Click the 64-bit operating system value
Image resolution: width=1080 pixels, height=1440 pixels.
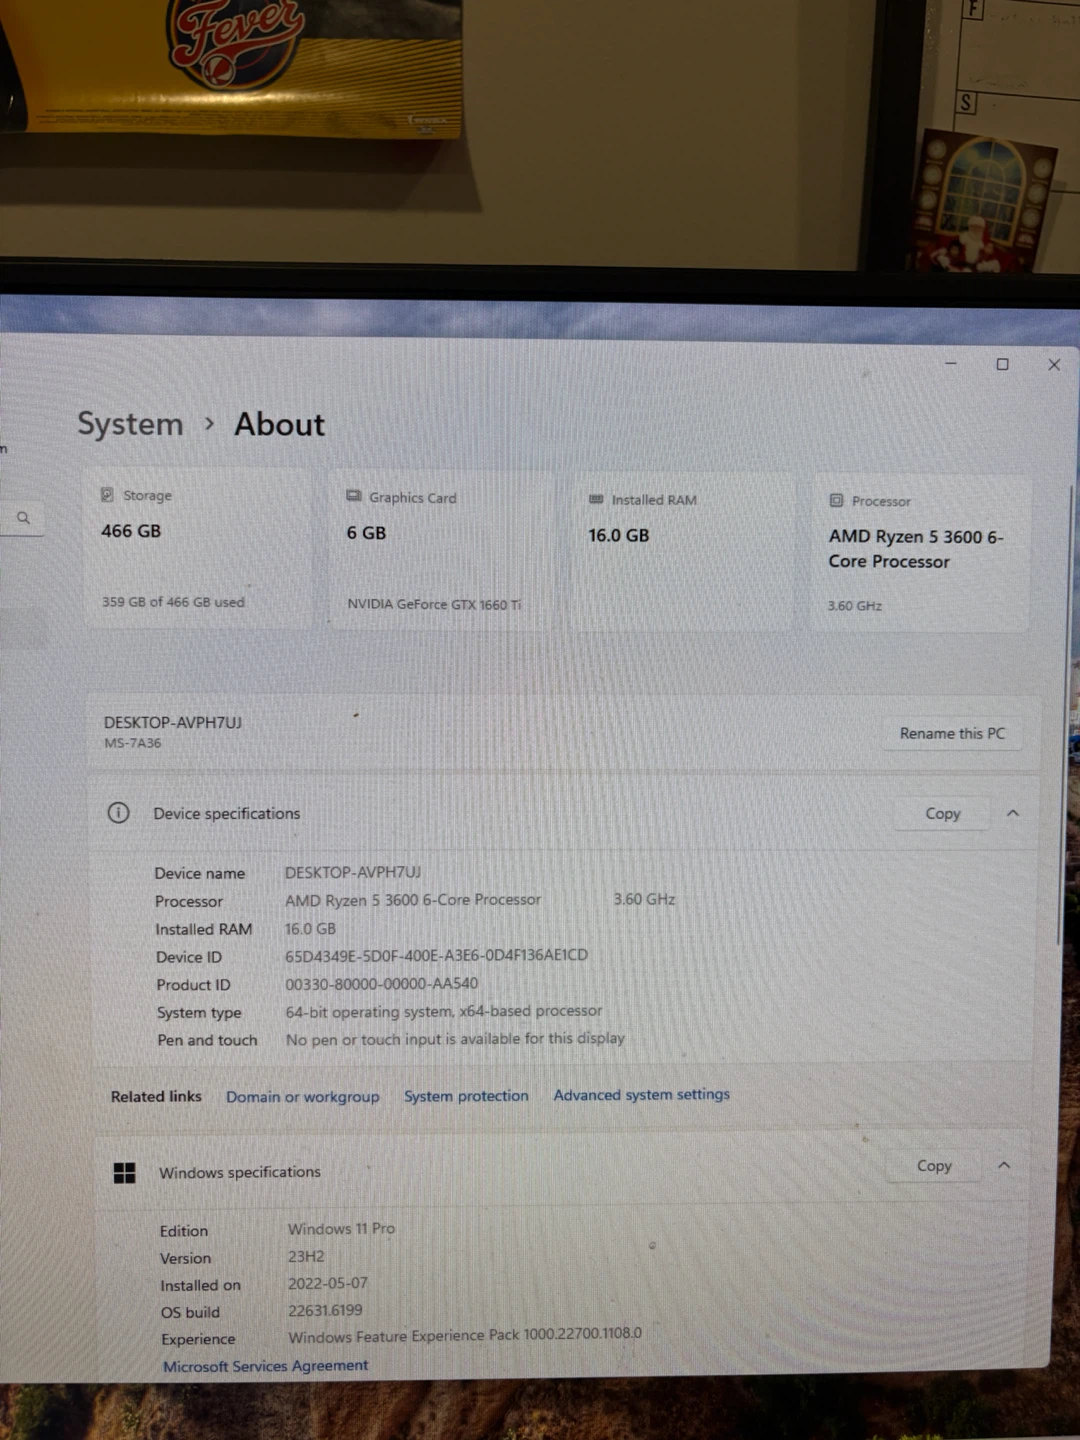click(x=444, y=1011)
